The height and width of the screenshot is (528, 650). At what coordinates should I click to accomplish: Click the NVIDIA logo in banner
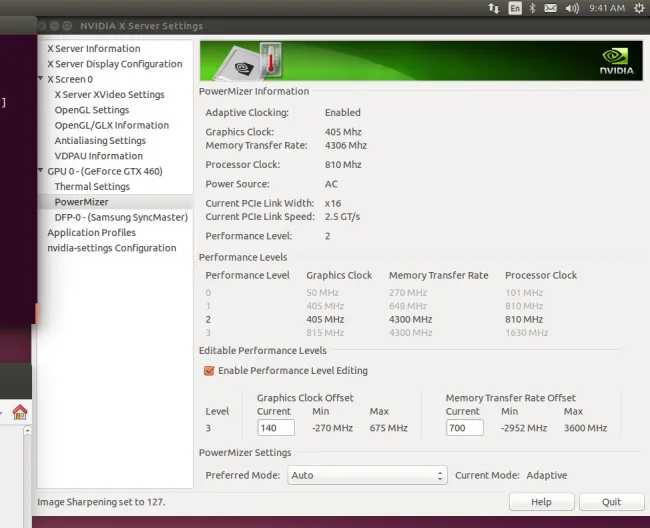coord(617,61)
